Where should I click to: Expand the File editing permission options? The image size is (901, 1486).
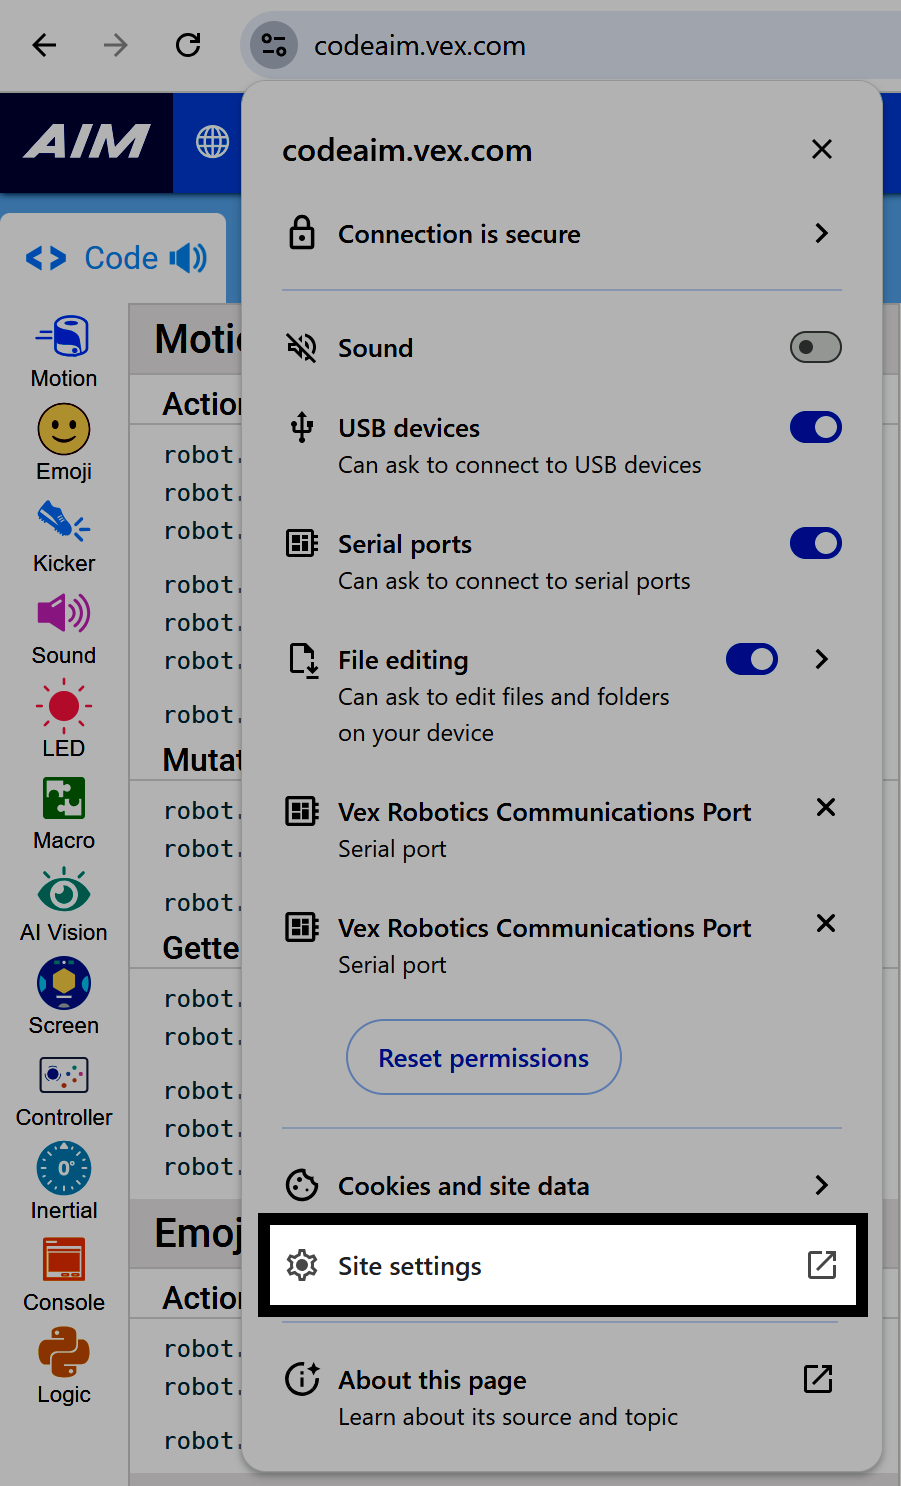coord(821,659)
